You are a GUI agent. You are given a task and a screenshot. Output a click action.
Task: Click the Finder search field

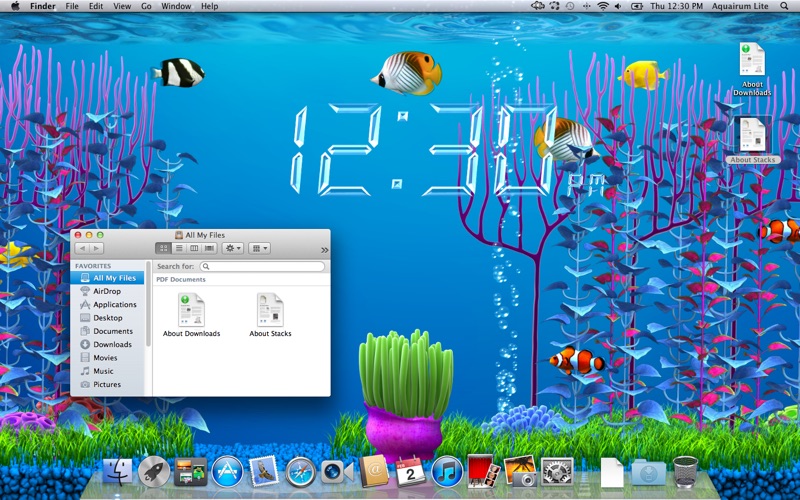click(263, 267)
